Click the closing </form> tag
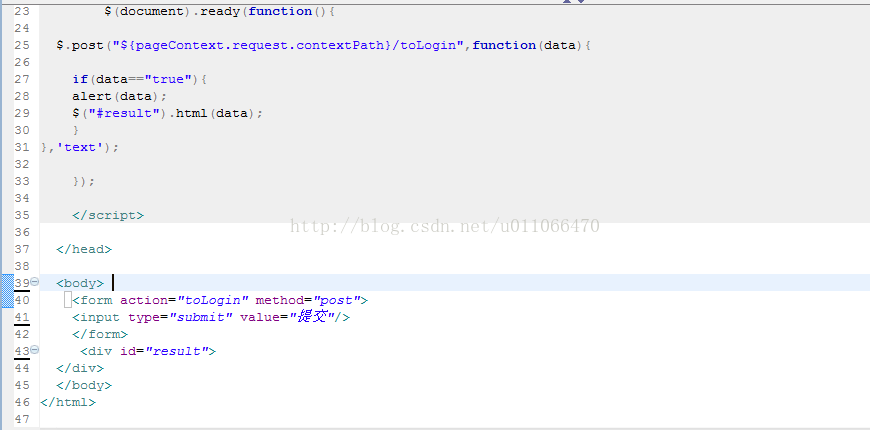This screenshot has height=430, width=870. click(100, 334)
